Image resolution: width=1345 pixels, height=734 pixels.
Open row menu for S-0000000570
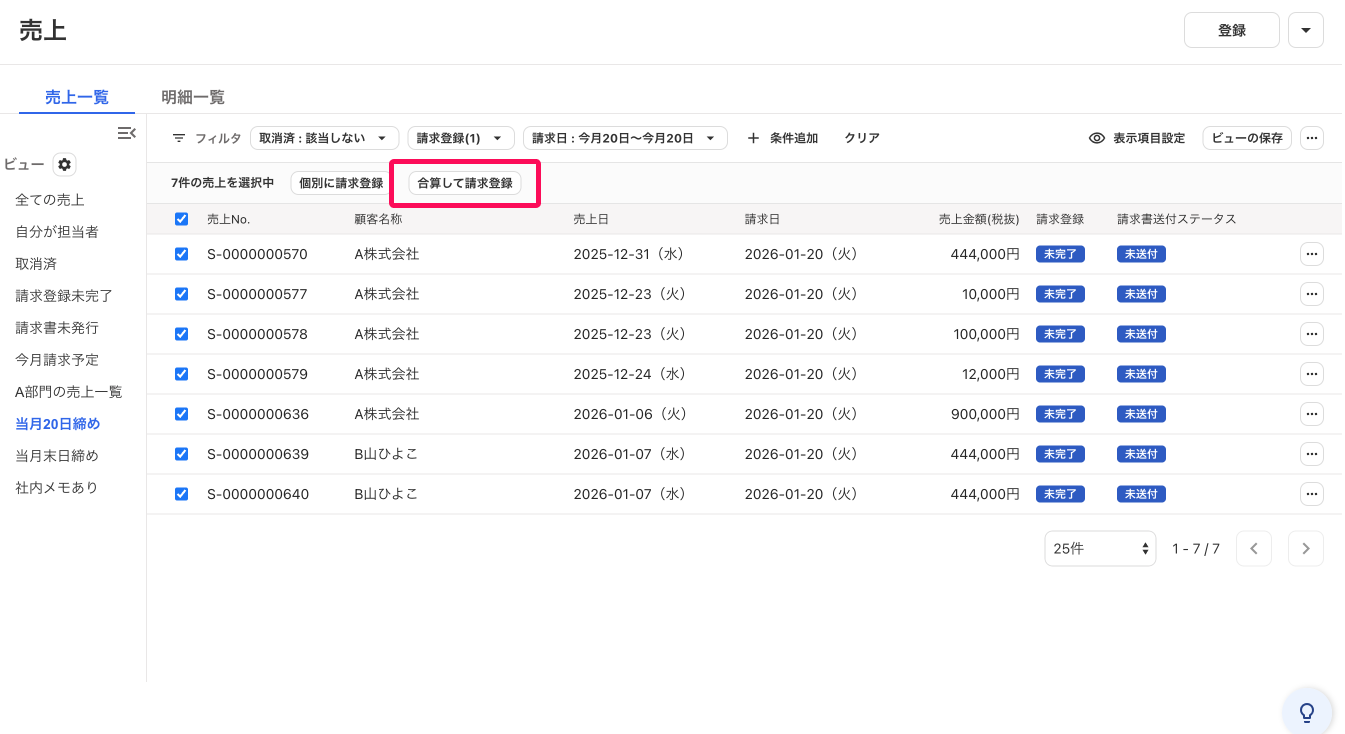(x=1312, y=254)
